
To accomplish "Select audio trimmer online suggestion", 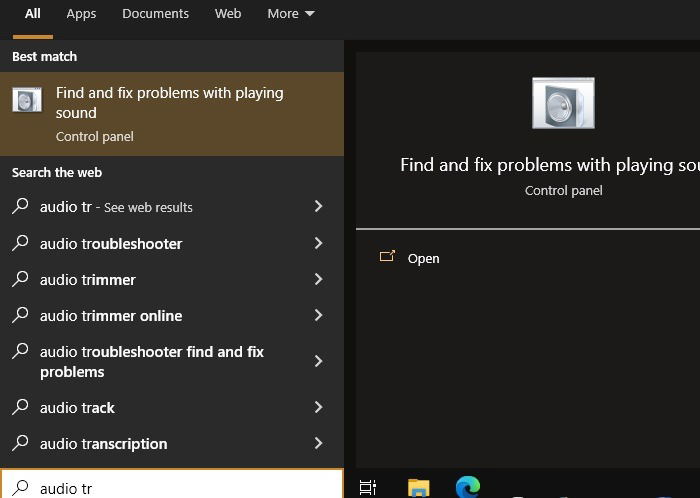I will pos(172,315).
